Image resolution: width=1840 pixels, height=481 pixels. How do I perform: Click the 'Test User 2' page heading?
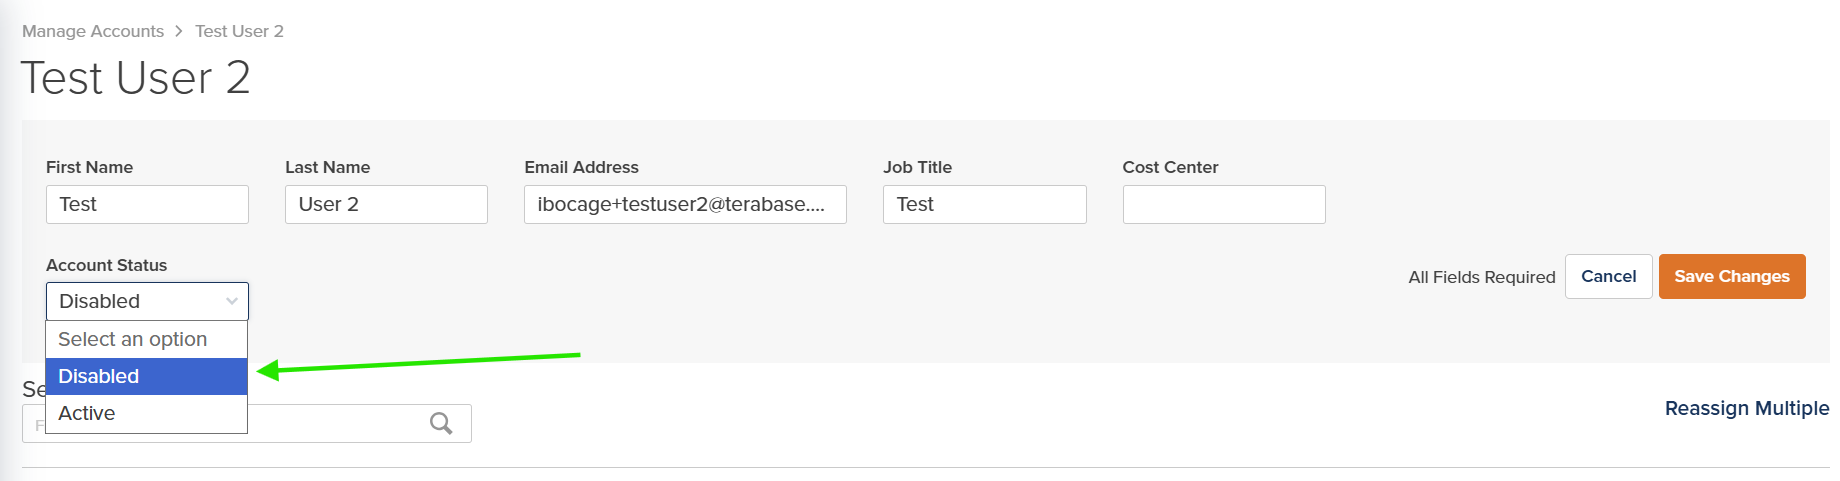click(135, 78)
